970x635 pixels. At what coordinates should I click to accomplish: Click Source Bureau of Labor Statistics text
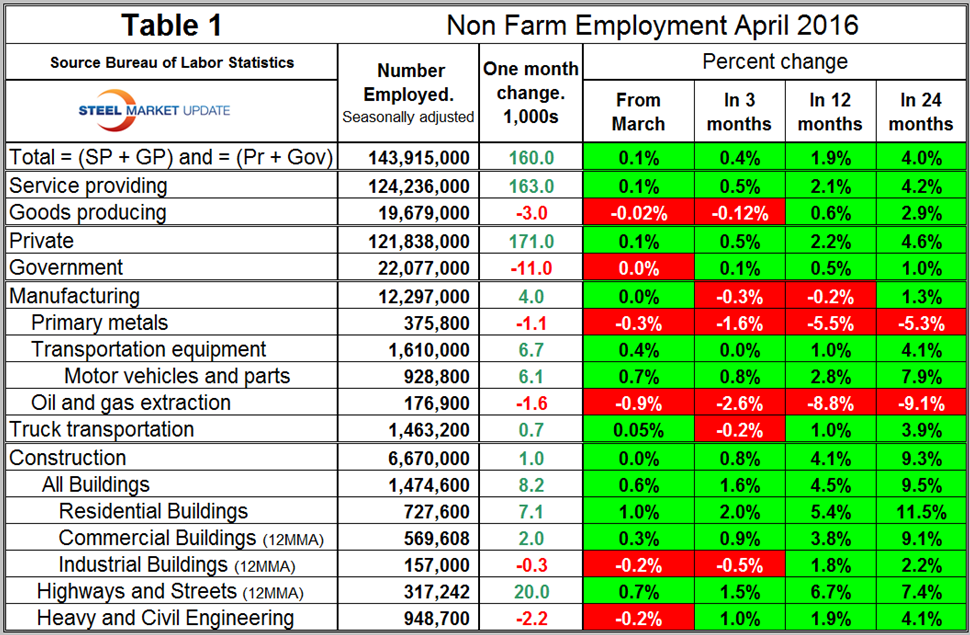tap(172, 62)
